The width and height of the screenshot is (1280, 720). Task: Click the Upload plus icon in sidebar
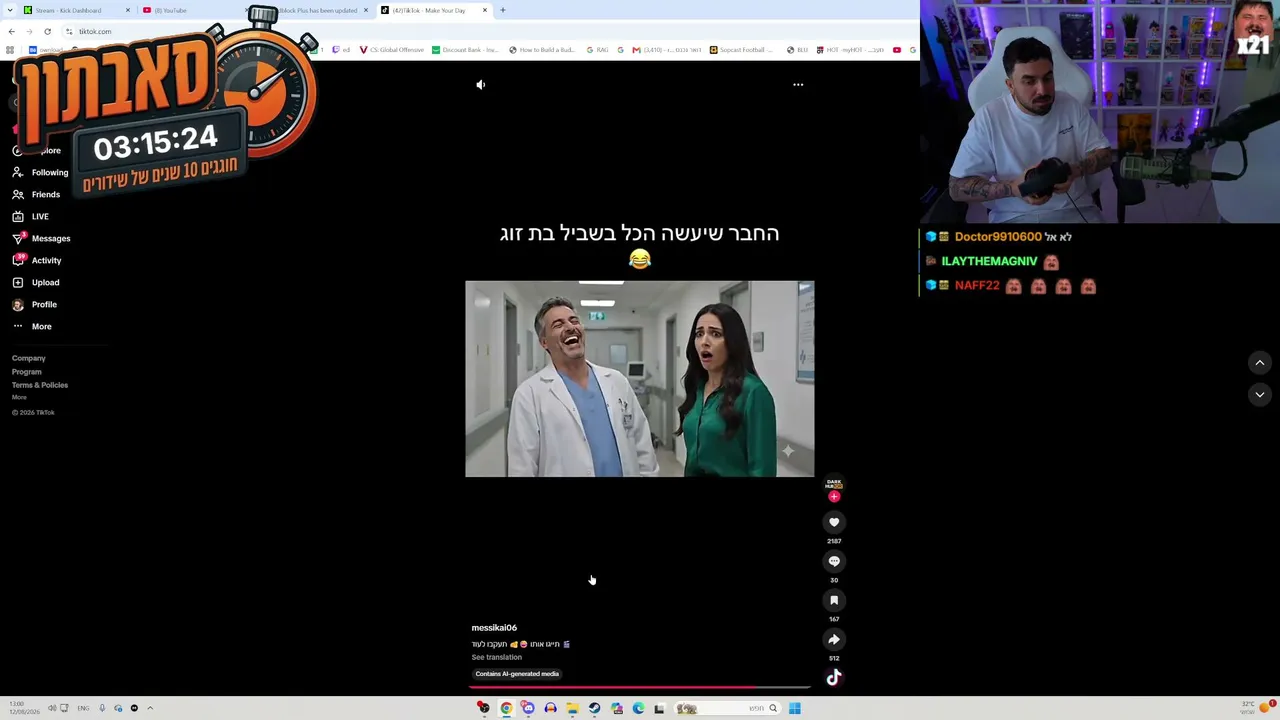18,282
